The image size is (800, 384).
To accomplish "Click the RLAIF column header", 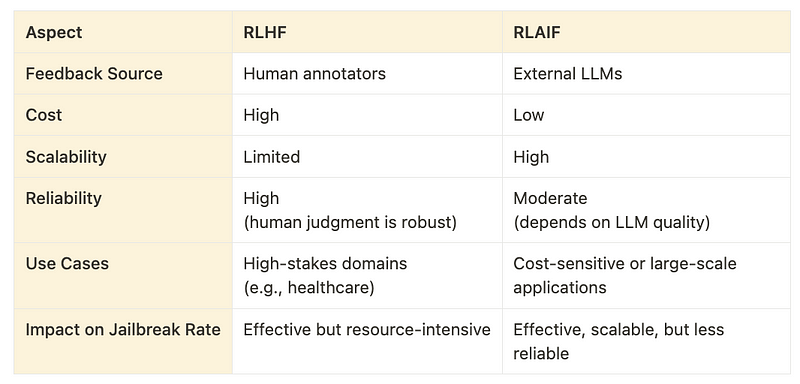I will pyautogui.click(x=537, y=32).
